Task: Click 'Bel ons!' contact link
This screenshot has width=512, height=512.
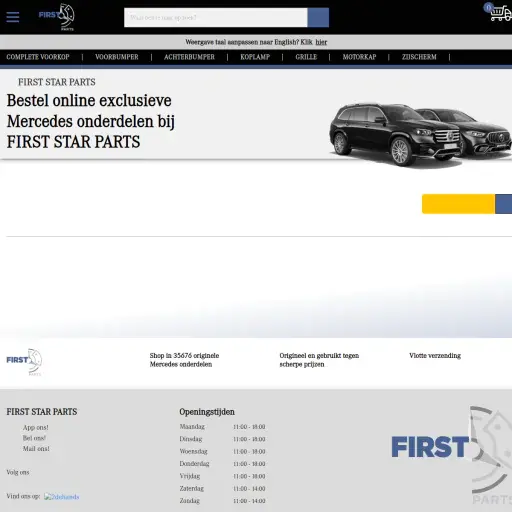Action: pos(34,438)
